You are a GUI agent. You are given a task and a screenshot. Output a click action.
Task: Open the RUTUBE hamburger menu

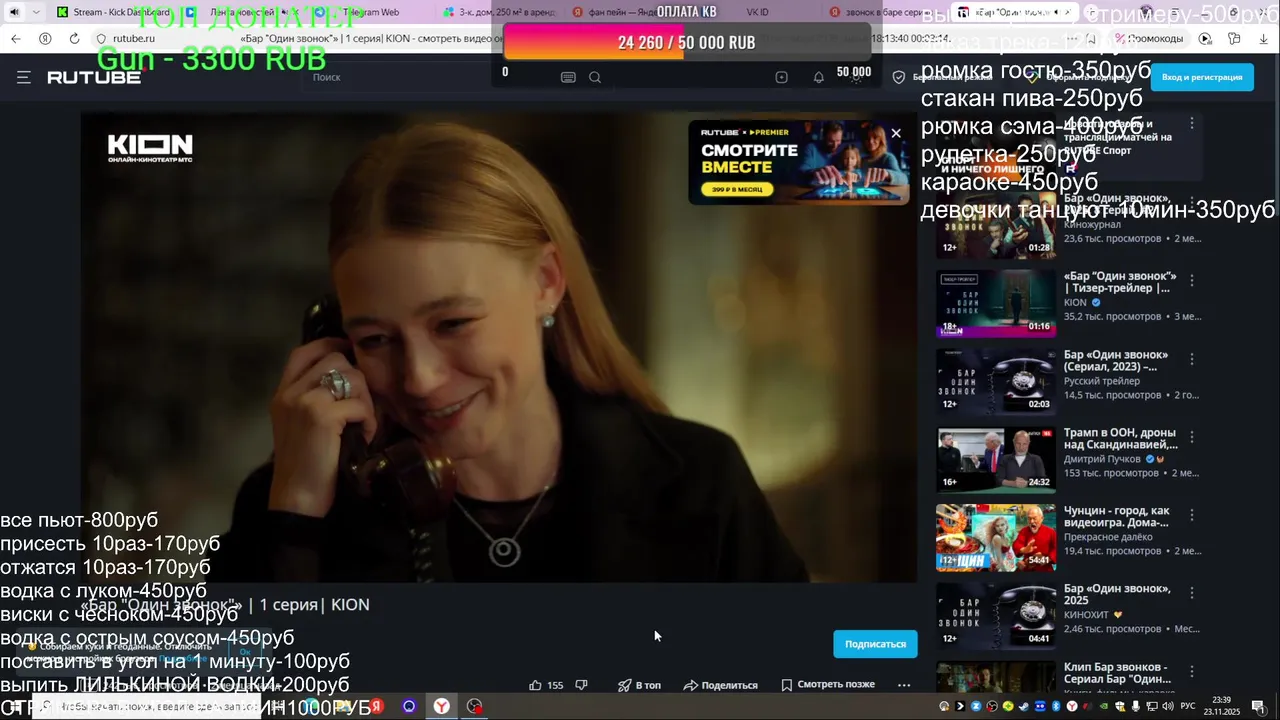[23, 77]
